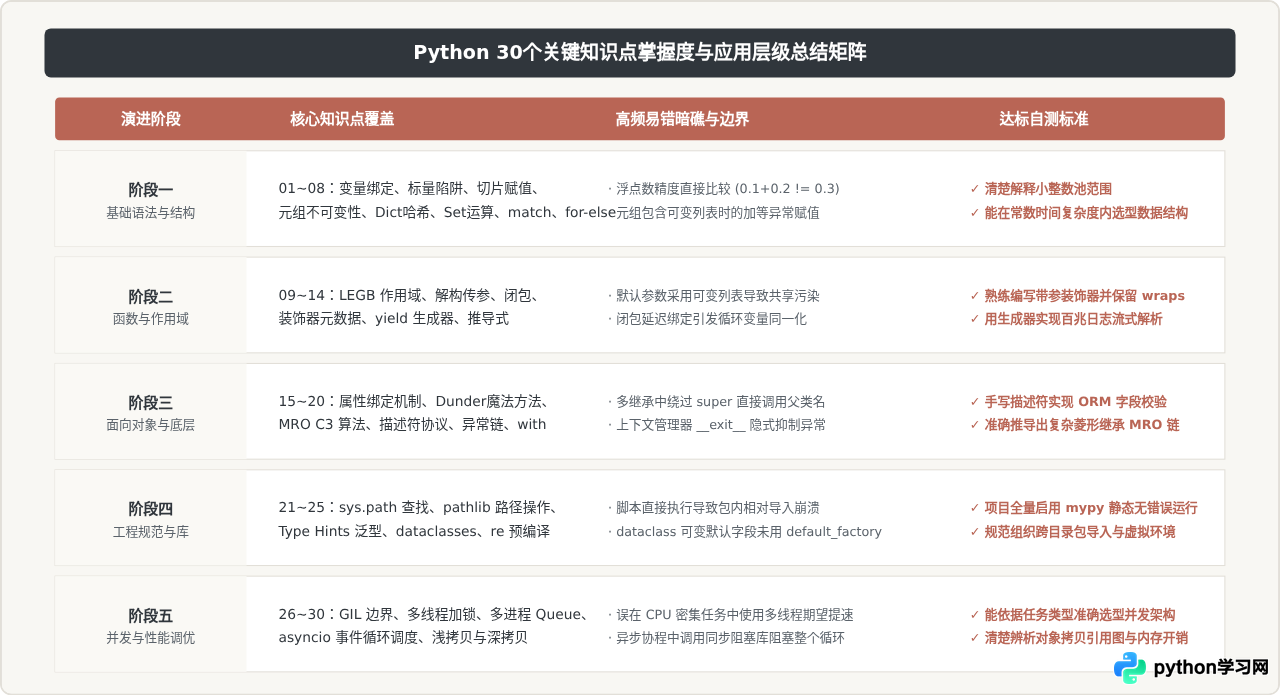Select the '高频易错暗礁与边界' column header

tap(682, 119)
